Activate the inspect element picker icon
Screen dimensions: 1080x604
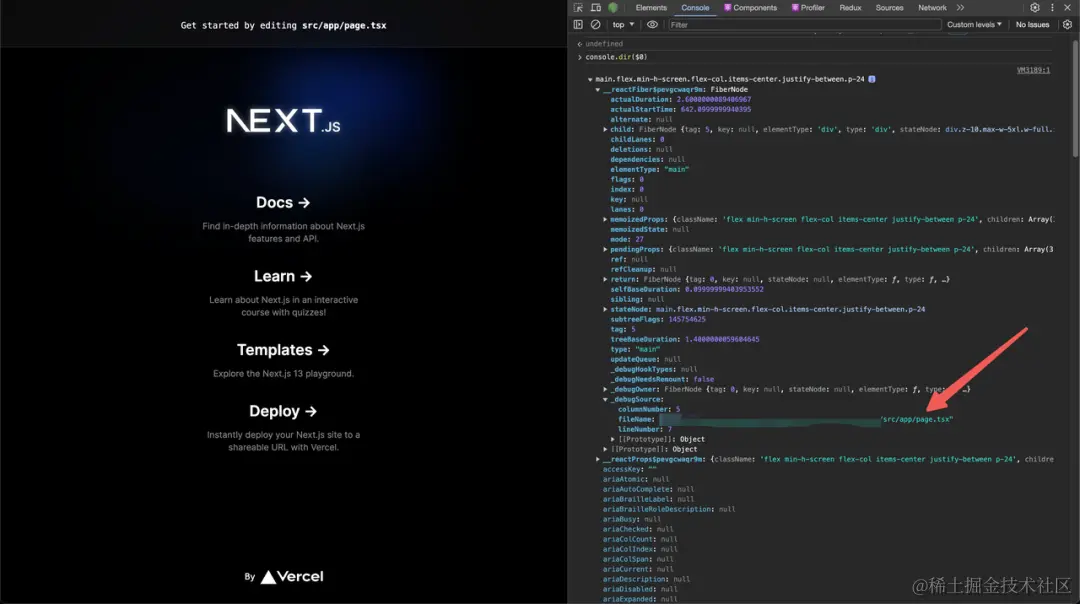tap(578, 8)
